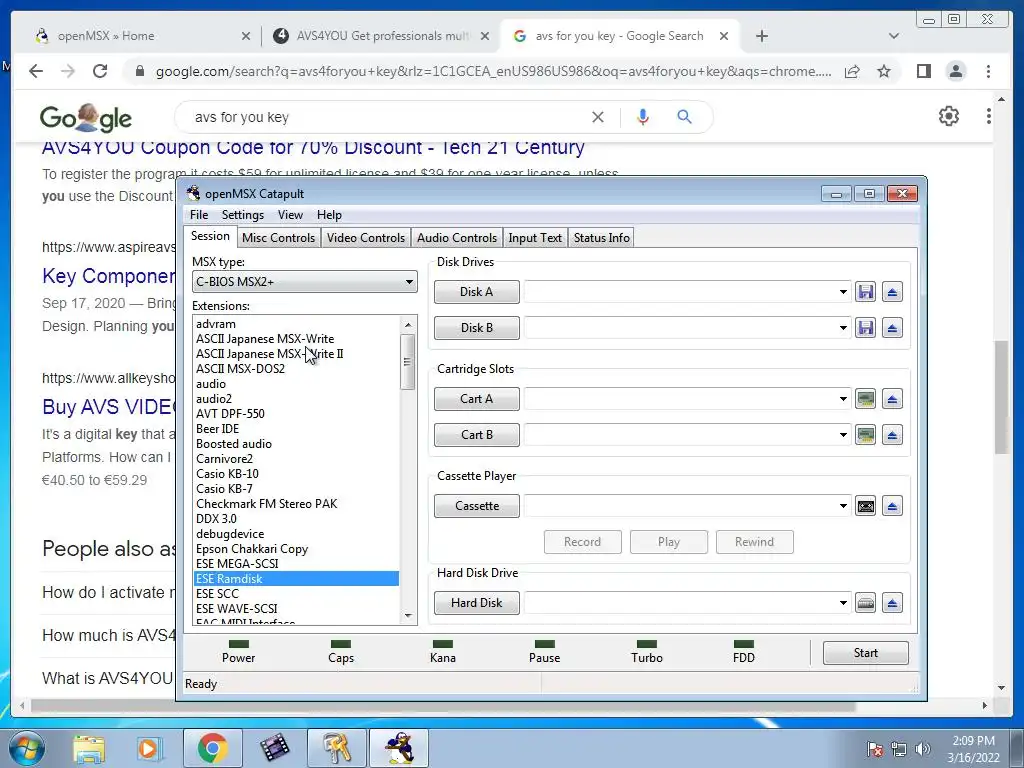The image size is (1024, 768).
Task: Switch to the Video Controls tab
Action: click(366, 238)
